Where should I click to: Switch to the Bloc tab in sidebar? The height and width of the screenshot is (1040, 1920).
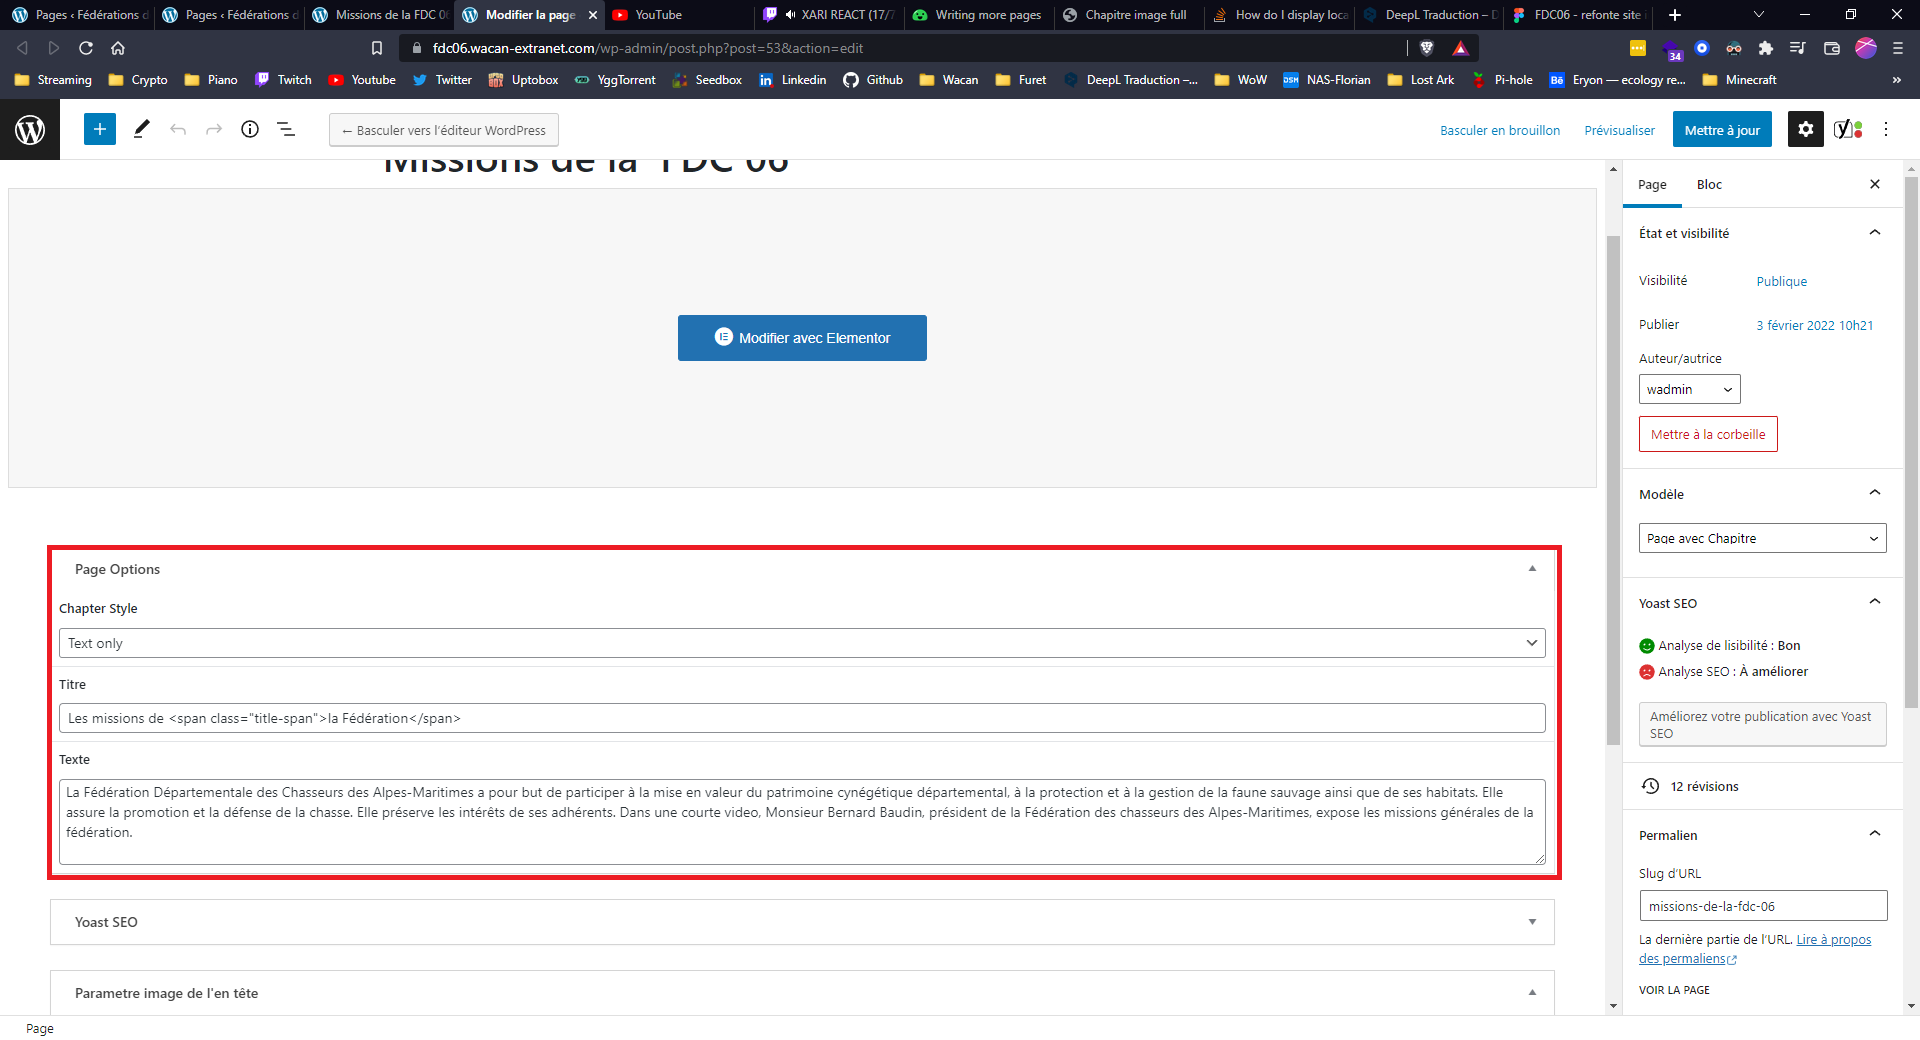coord(1709,184)
